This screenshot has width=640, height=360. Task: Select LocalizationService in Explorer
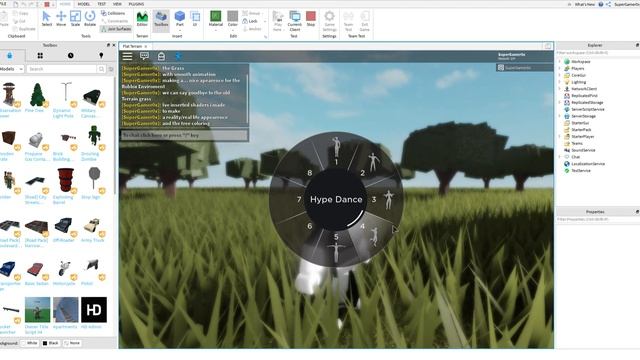click(x=588, y=164)
